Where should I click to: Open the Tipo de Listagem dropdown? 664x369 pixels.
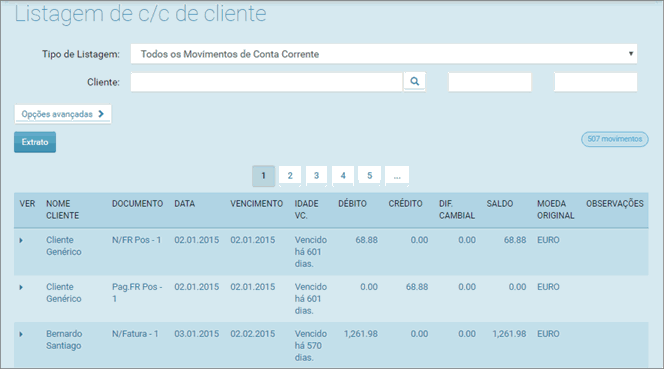coord(384,54)
